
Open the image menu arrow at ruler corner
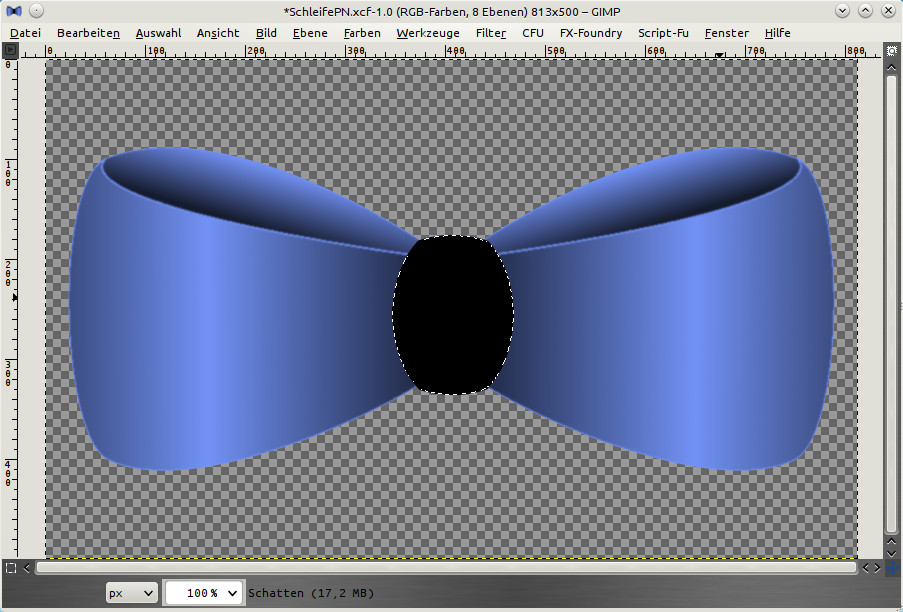click(10, 50)
